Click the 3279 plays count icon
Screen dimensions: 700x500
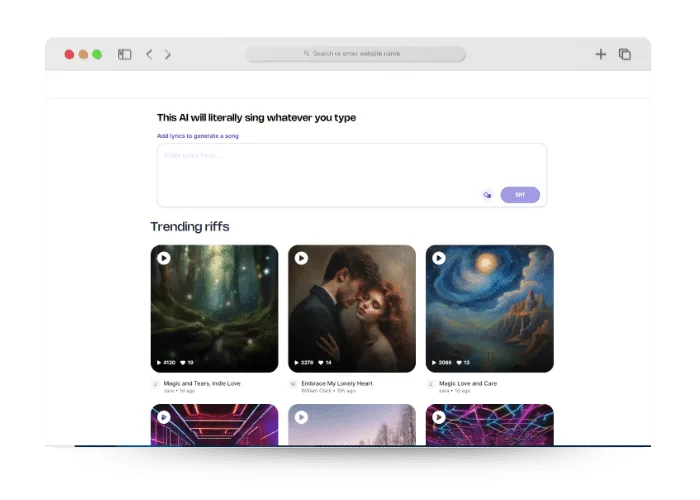(296, 362)
